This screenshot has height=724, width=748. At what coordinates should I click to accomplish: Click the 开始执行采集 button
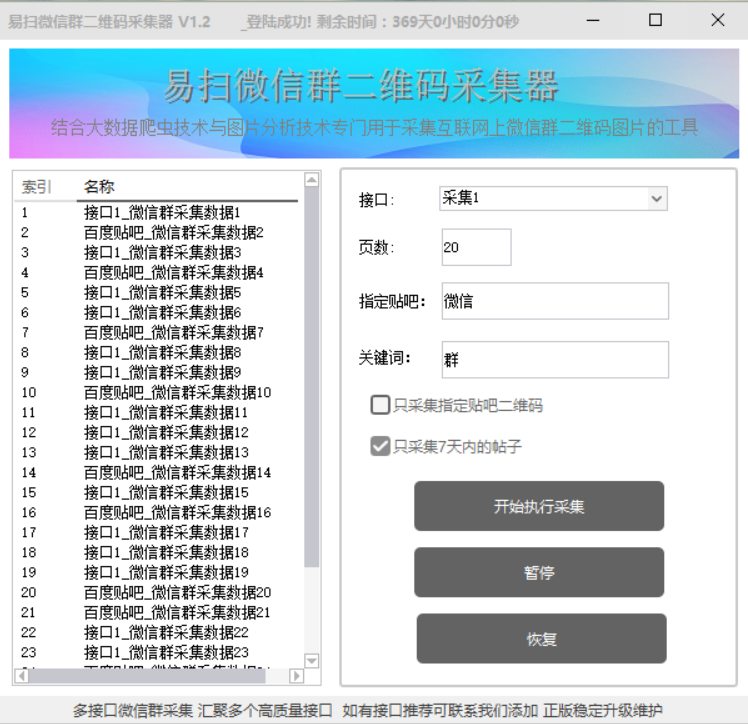pos(539,506)
